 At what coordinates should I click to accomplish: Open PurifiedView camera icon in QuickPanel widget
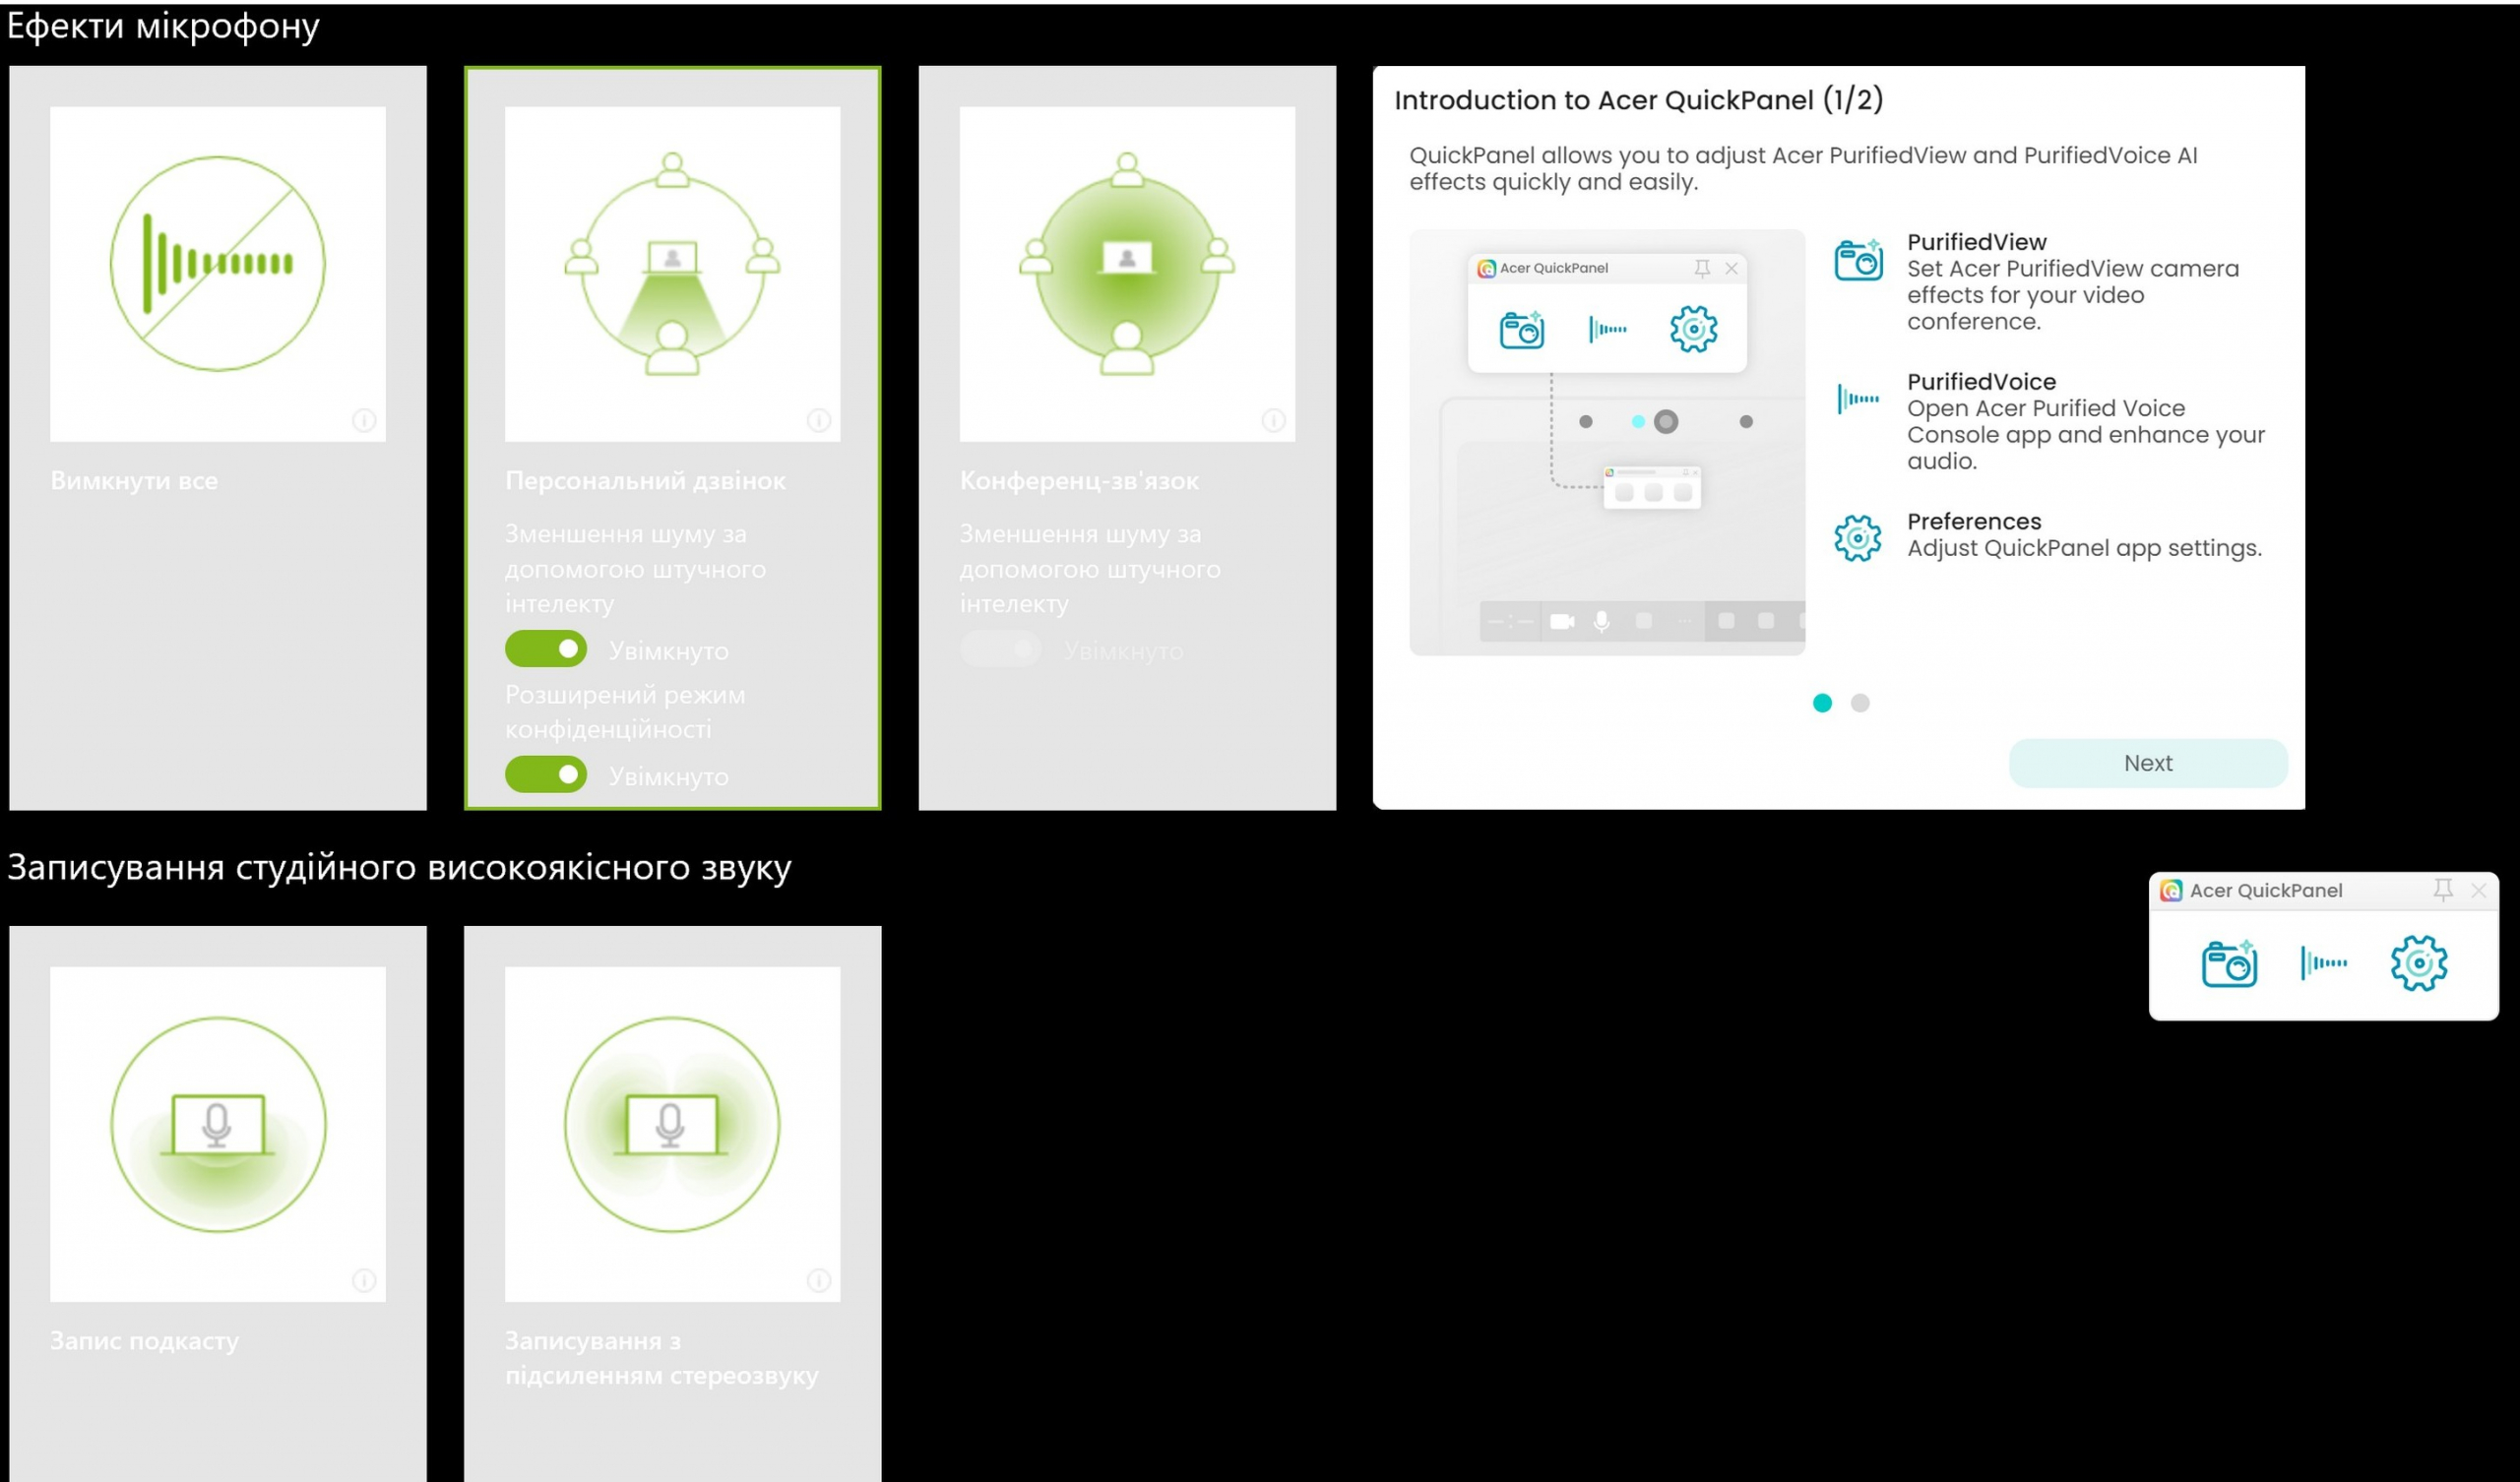tap(2229, 964)
